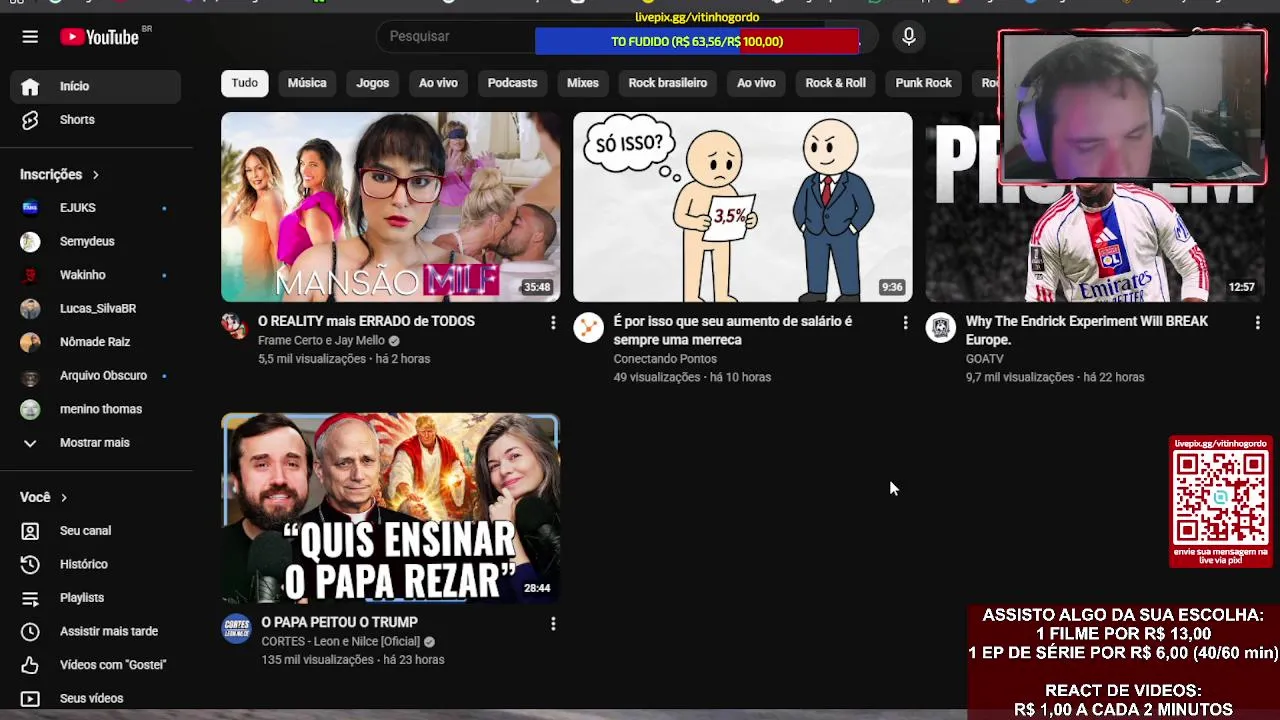Open the MANSÃO MILF video thumbnail
The height and width of the screenshot is (720, 1280).
tap(391, 207)
